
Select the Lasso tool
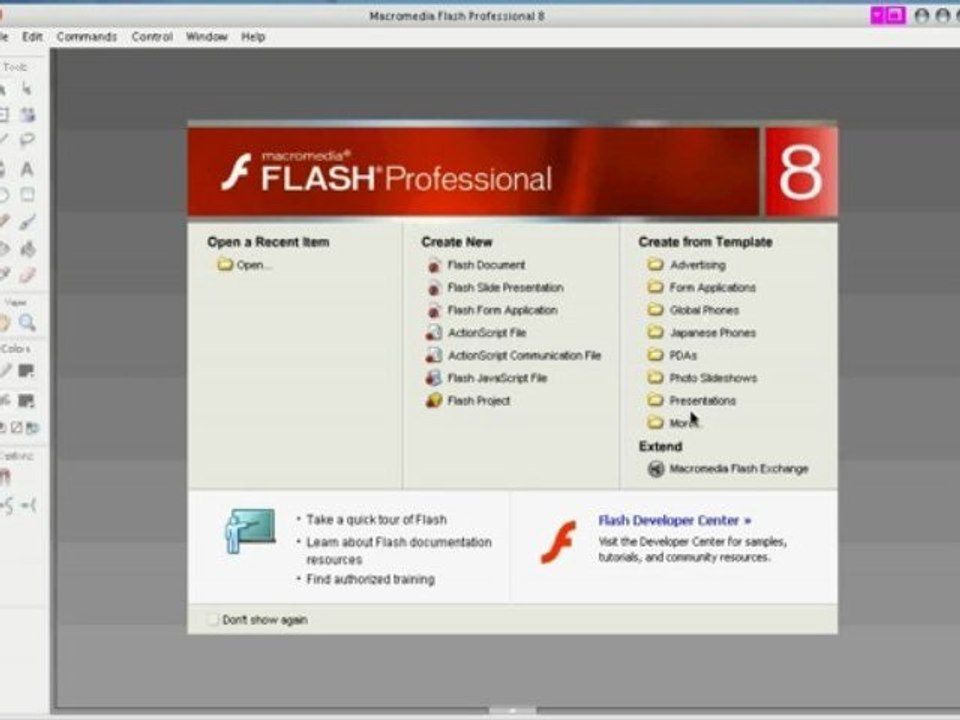click(27, 140)
